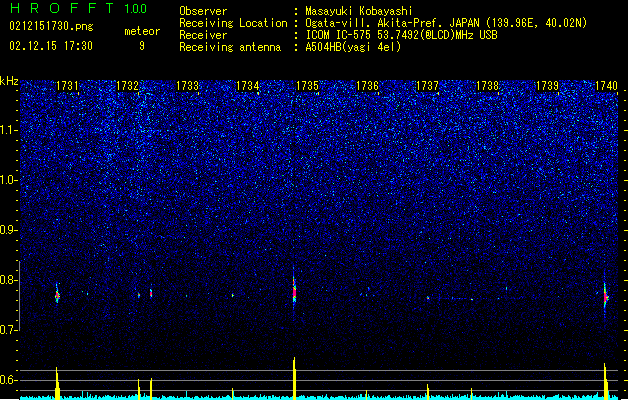Screen dimensions: 629x400
Task: Click the meteor echo at 1740
Action: pyautogui.click(x=605, y=297)
